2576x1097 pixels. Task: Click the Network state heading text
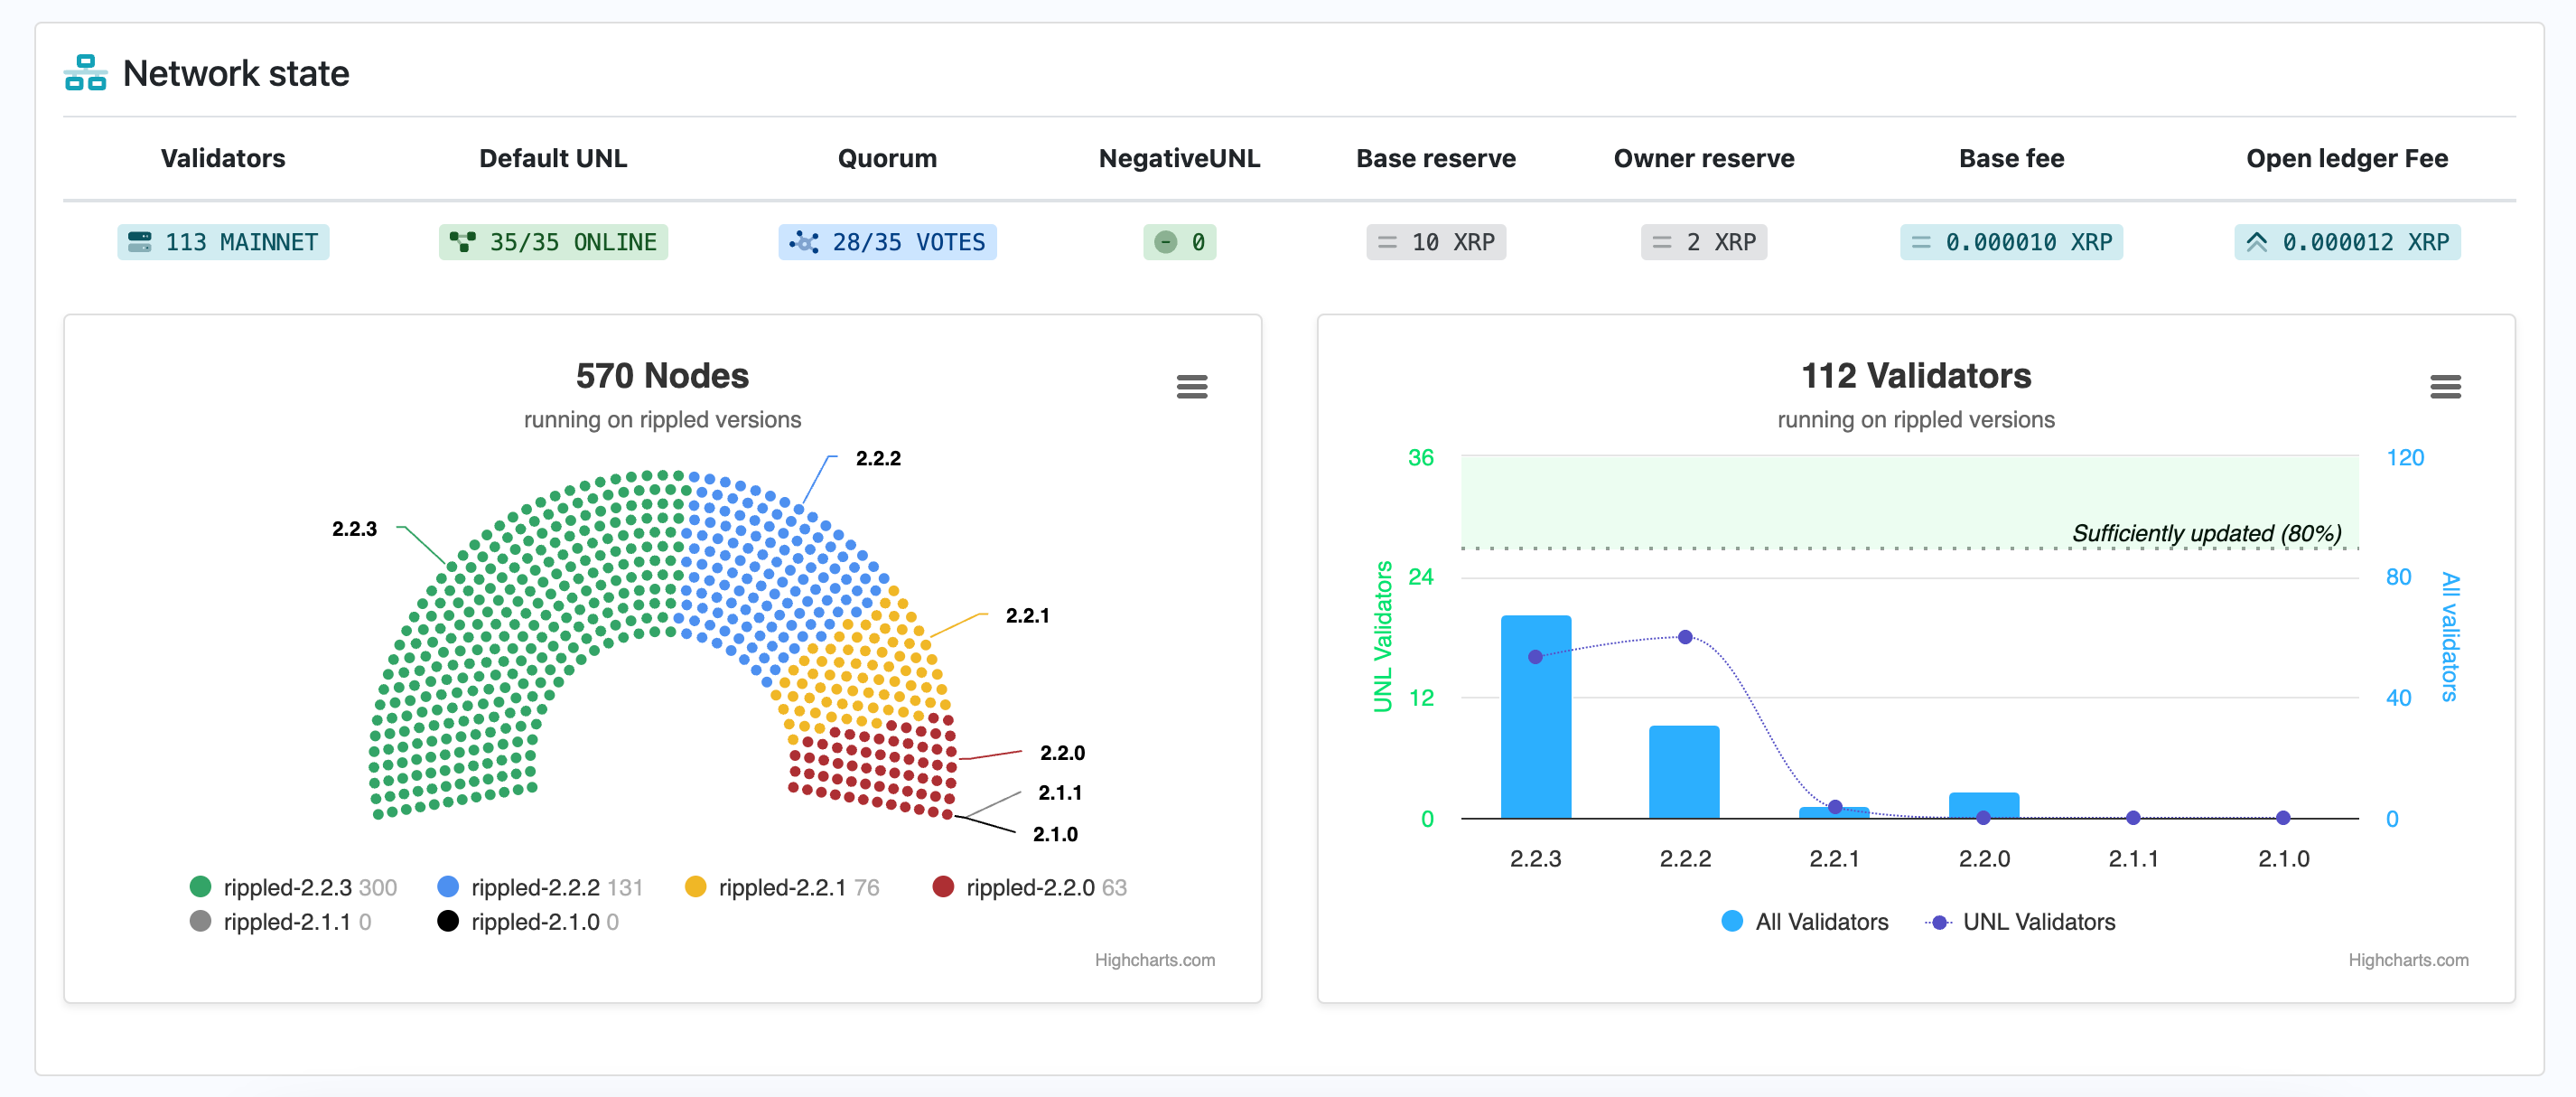(x=236, y=73)
